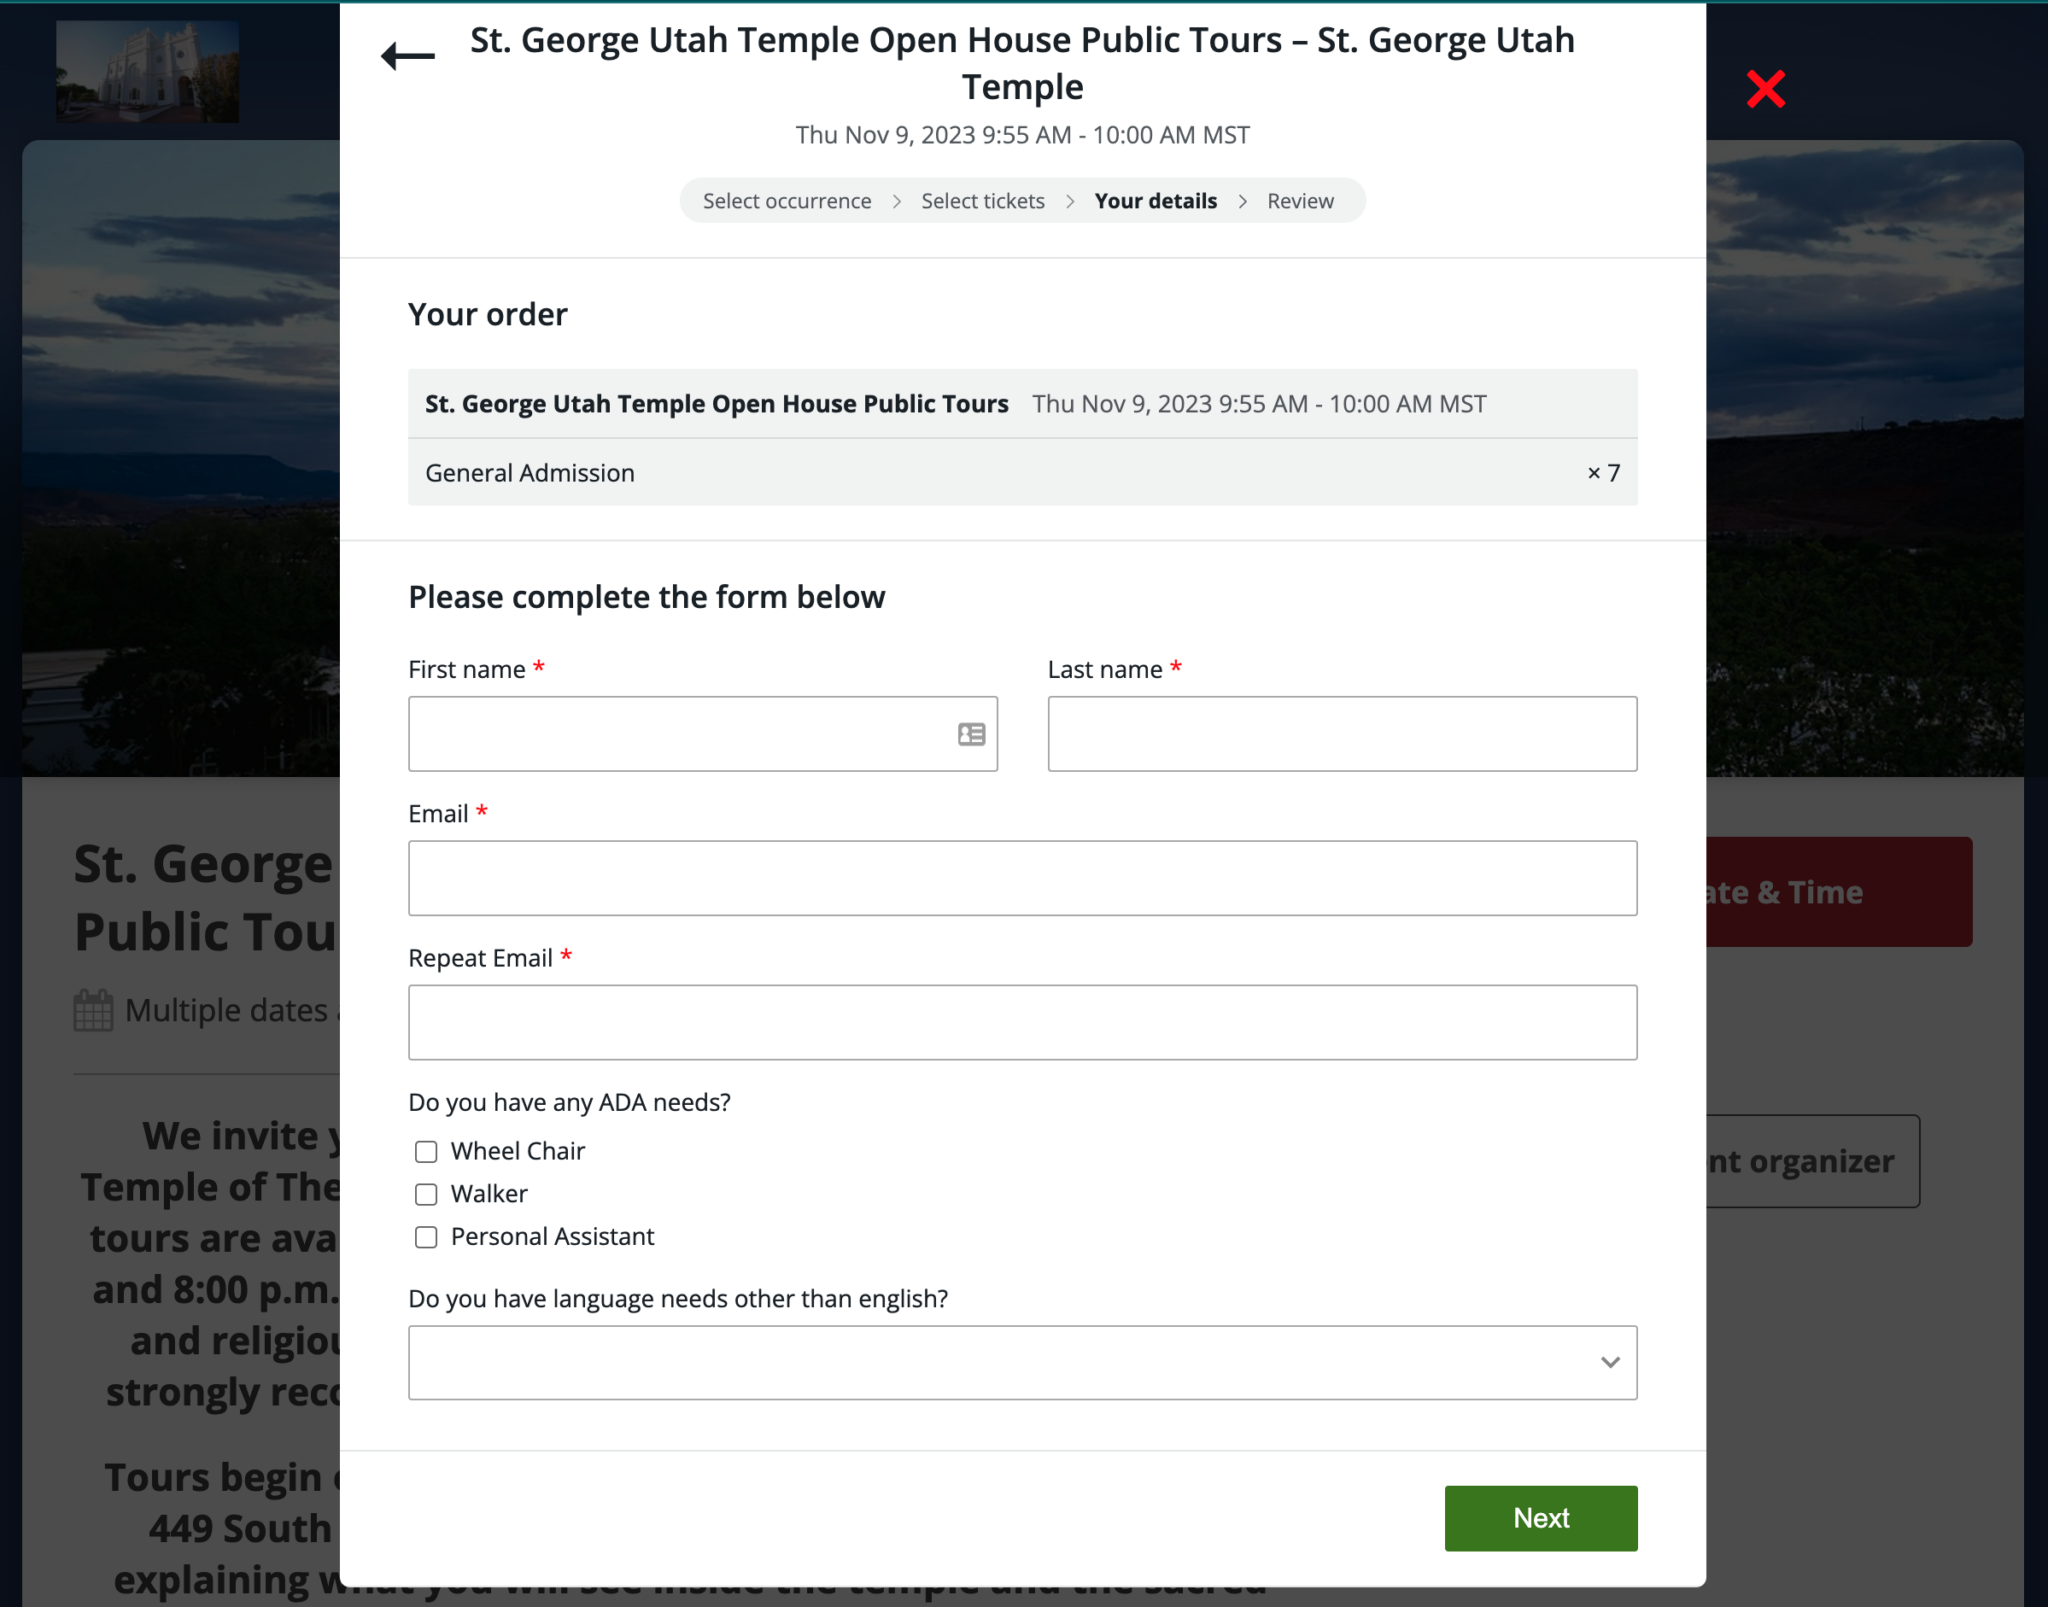The image size is (2048, 1607).
Task: Click the order title St. George Utah Temple Open House Public Tours
Action: pos(716,403)
